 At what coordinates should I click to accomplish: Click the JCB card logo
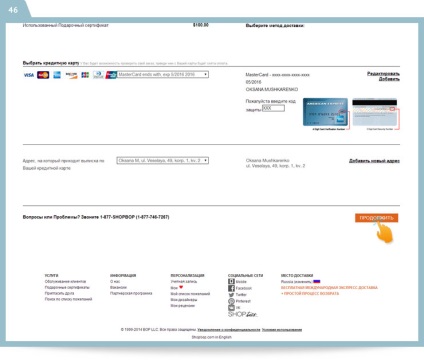pos(85,75)
